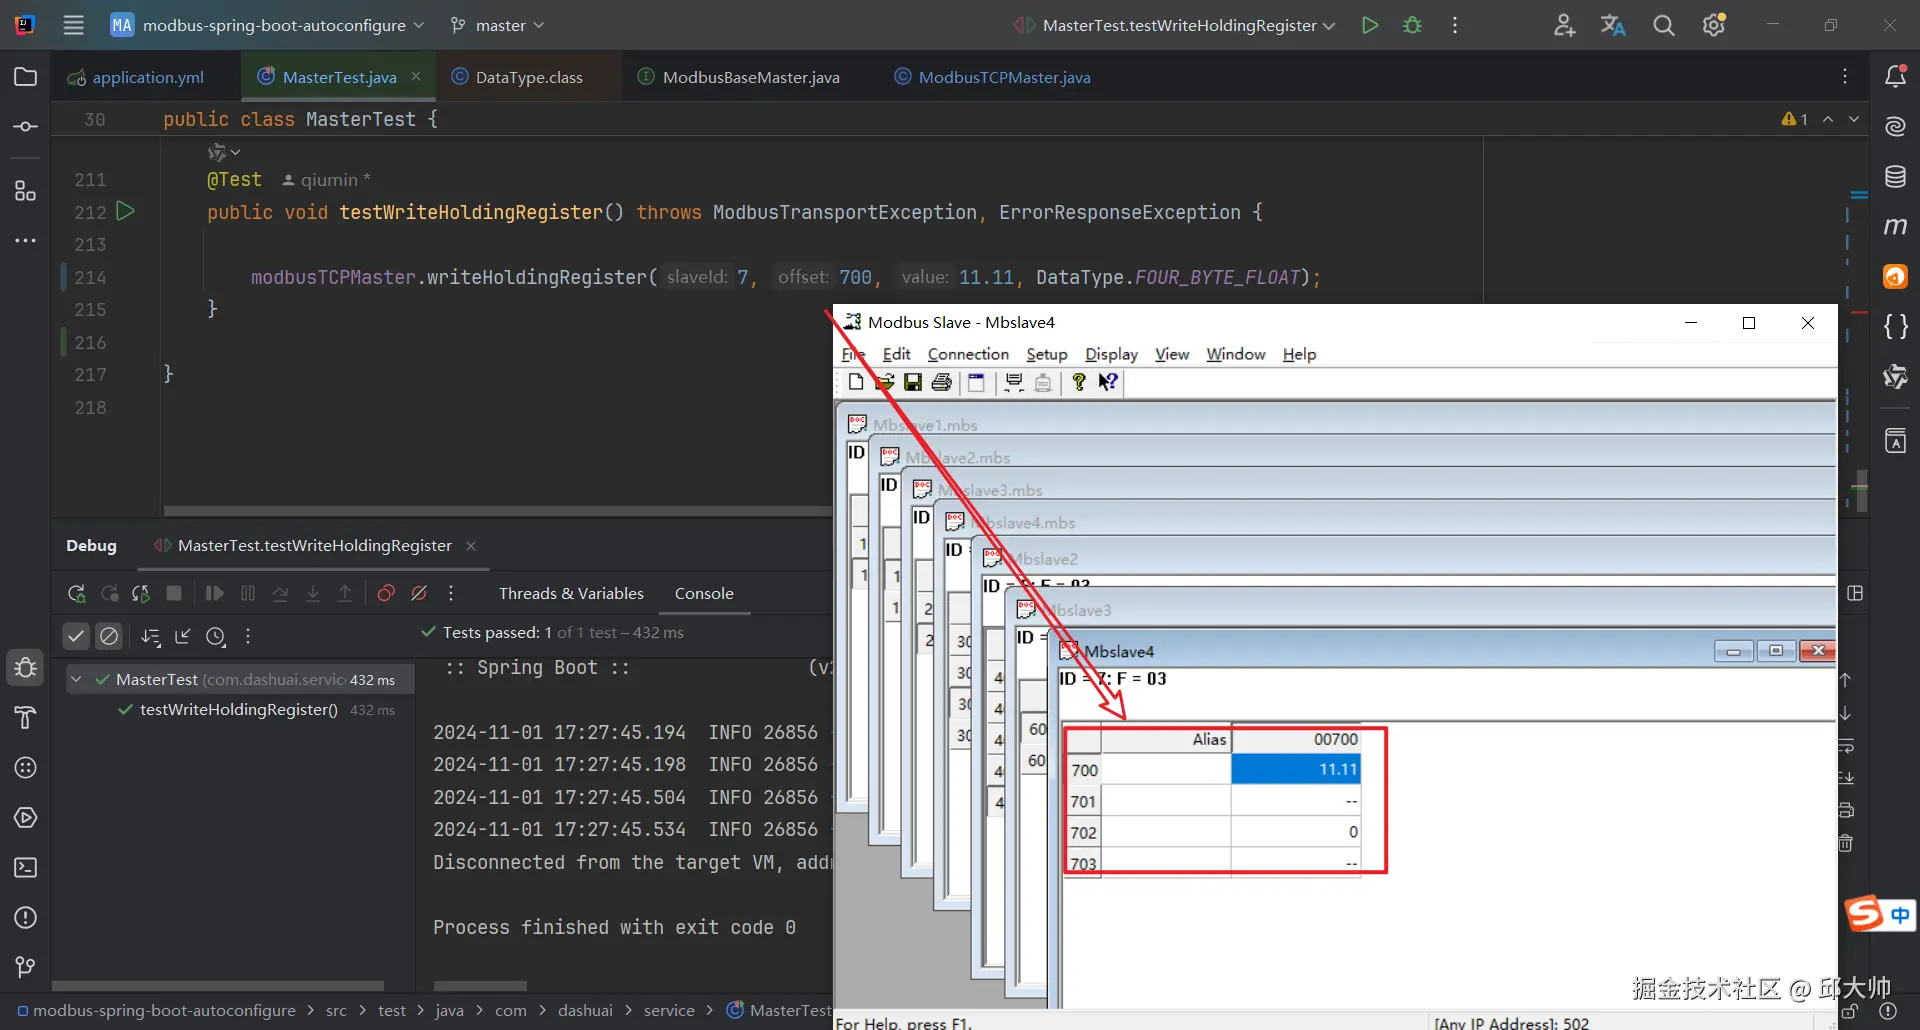Click the Save floppy icon in Modbus Slave
The width and height of the screenshot is (1920, 1030).
click(x=913, y=382)
